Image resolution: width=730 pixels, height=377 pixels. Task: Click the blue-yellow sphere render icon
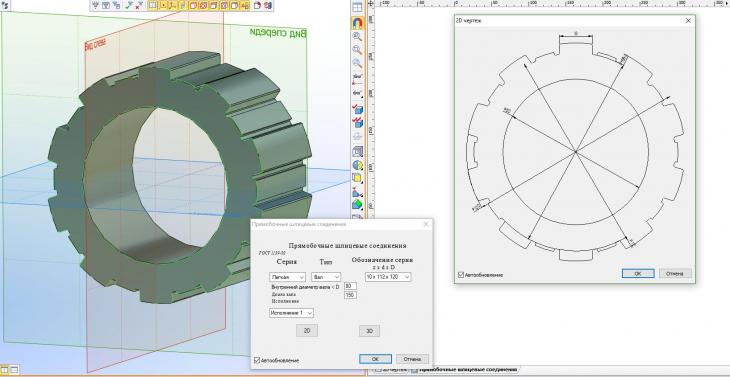click(x=358, y=165)
